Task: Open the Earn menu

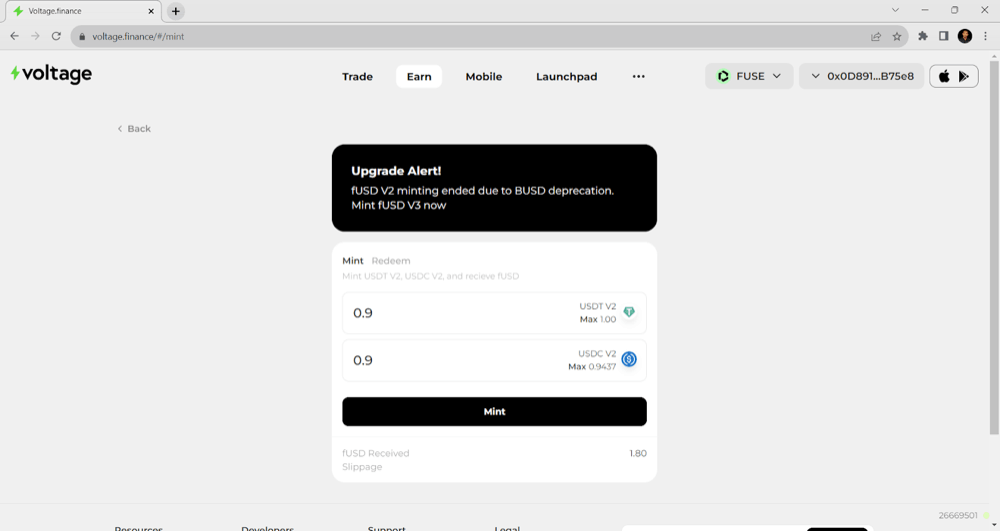Action: [419, 76]
